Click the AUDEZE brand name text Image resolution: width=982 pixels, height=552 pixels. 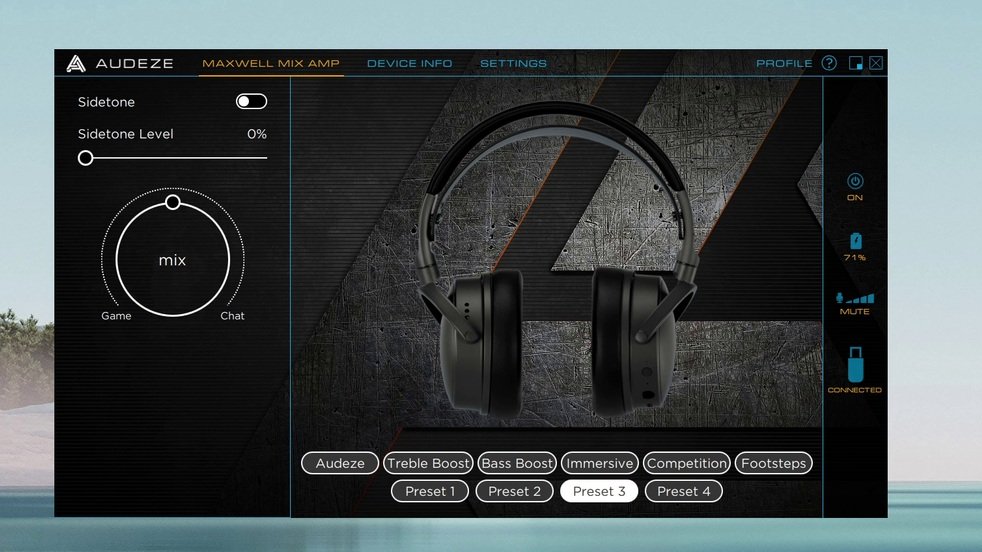pyautogui.click(x=135, y=63)
